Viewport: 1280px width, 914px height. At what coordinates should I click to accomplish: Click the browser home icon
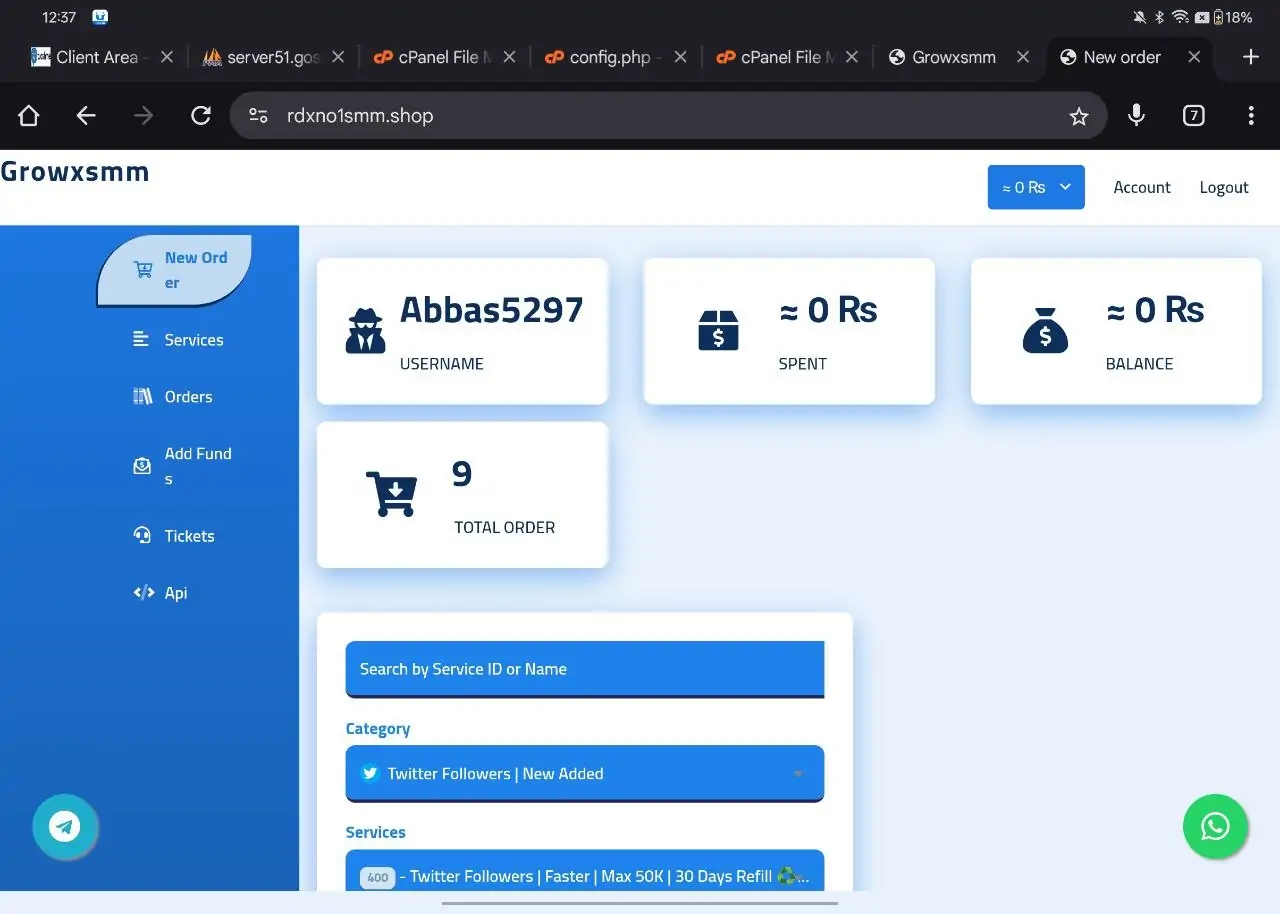point(29,116)
